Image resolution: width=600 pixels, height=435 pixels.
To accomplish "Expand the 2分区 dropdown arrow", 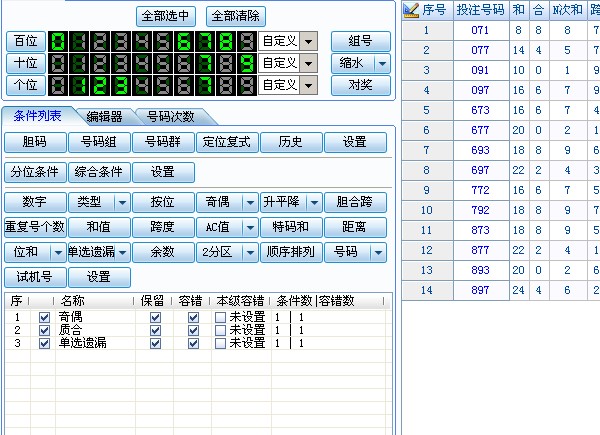I will 250,253.
